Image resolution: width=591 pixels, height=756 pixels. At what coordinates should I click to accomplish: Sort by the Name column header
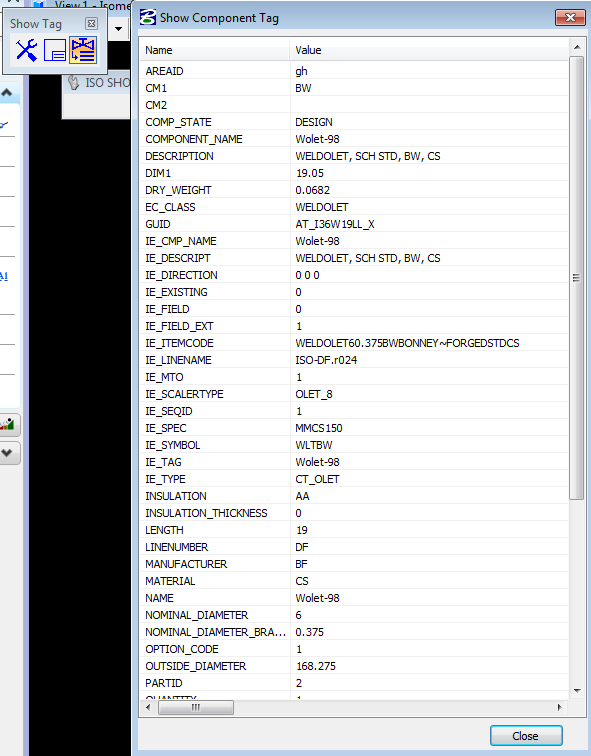click(215, 50)
